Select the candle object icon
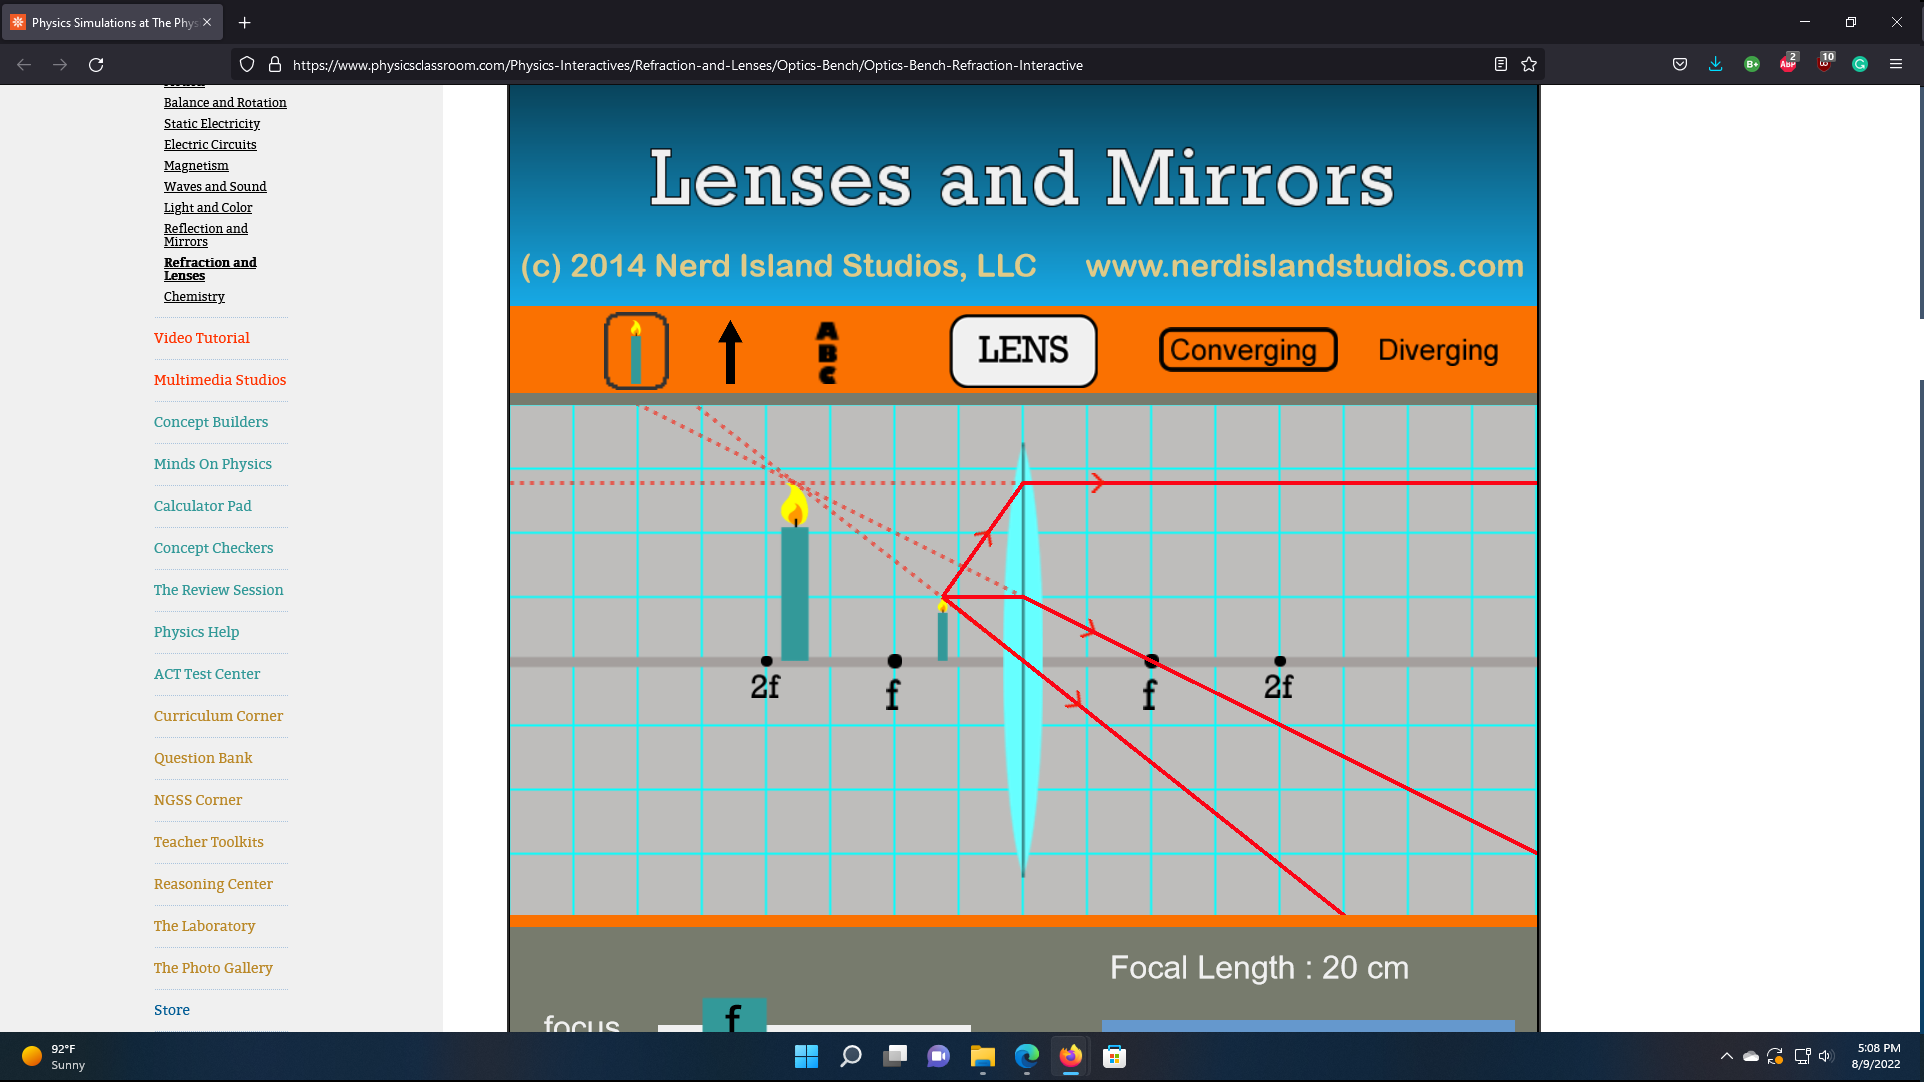The image size is (1924, 1082). point(637,351)
